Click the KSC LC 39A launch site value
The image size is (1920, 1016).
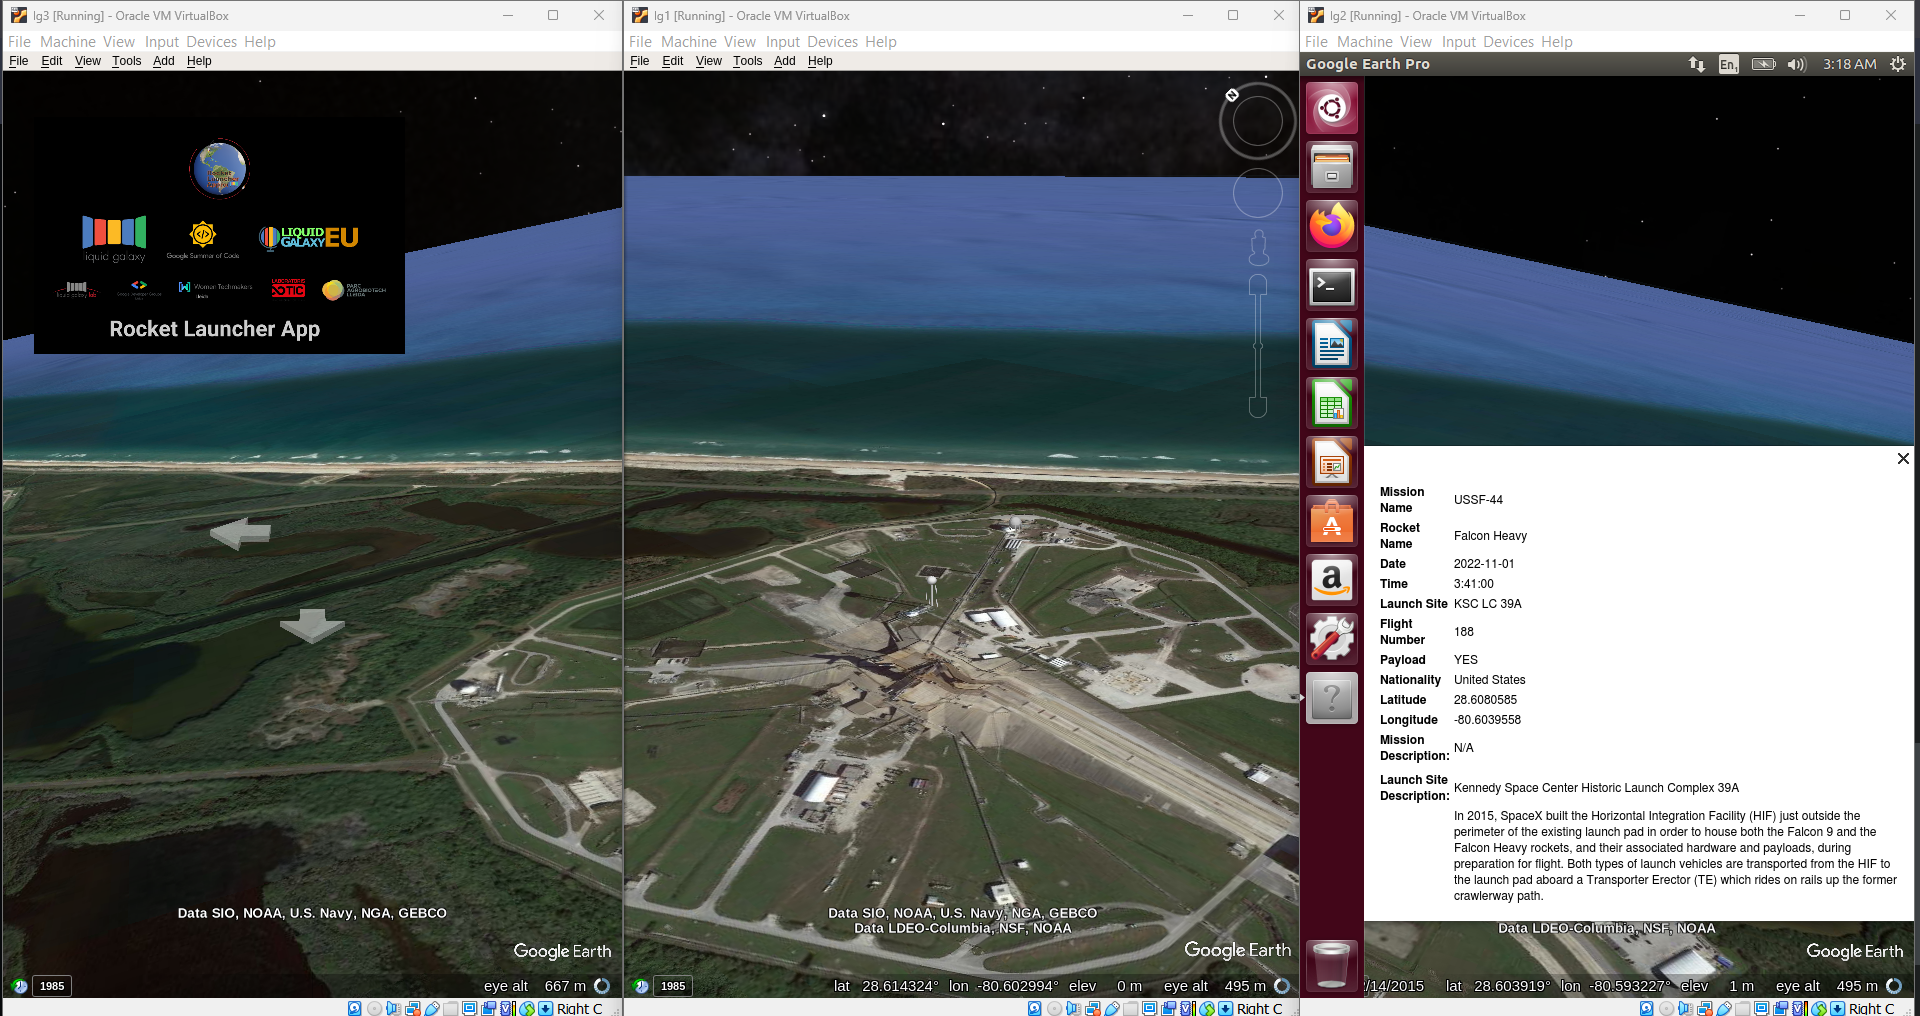(1487, 604)
